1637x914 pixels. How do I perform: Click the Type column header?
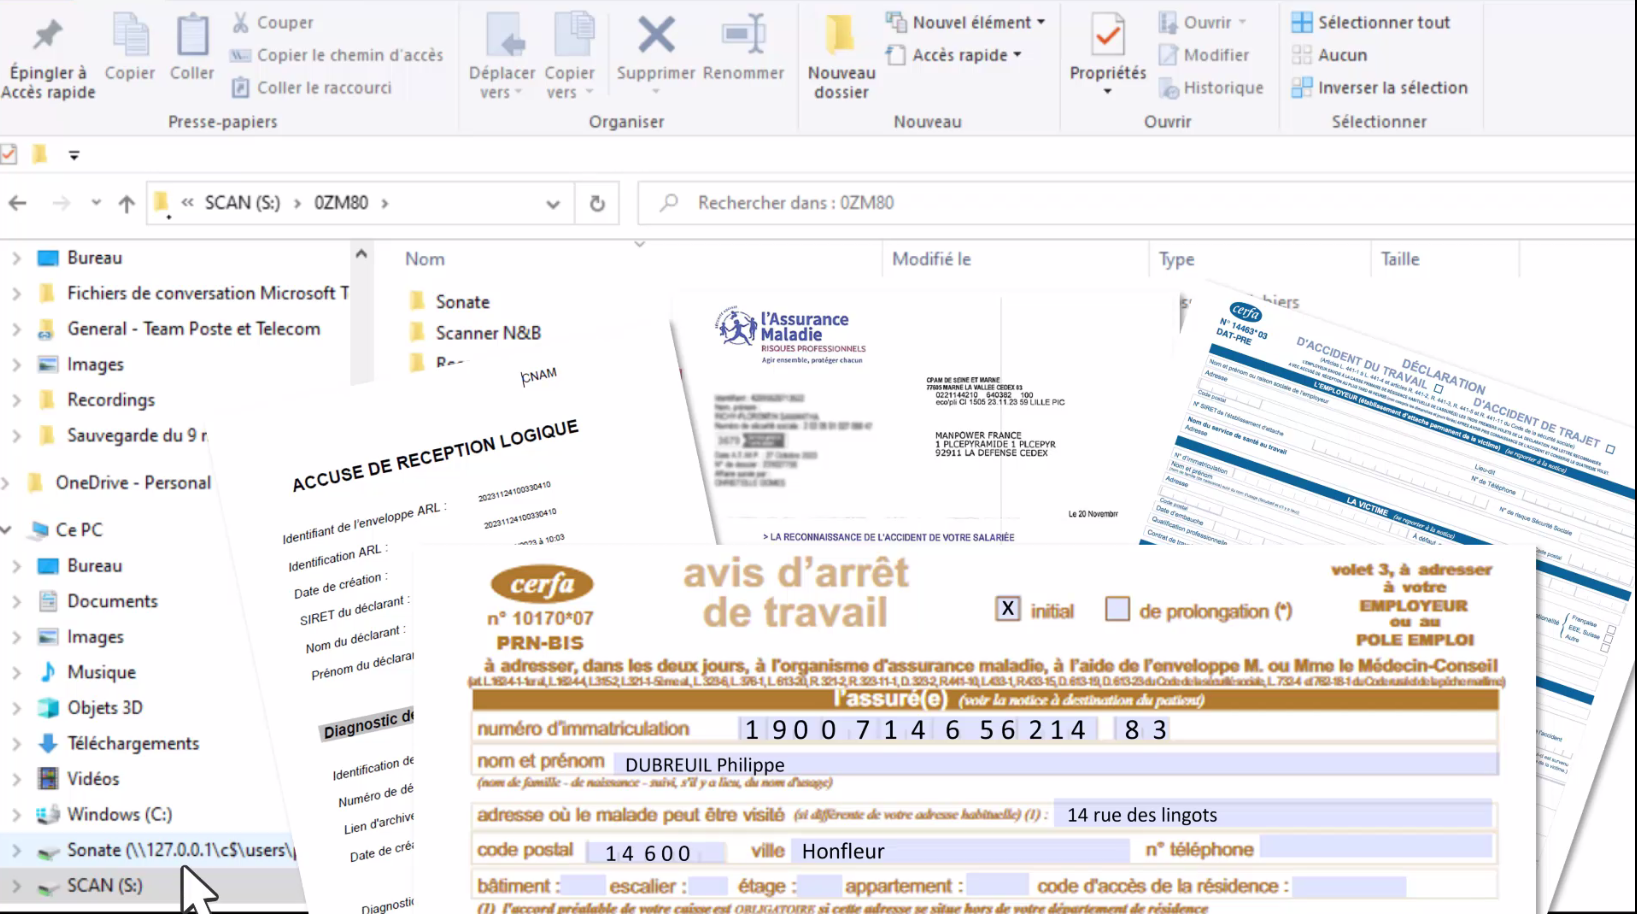[x=1177, y=259]
